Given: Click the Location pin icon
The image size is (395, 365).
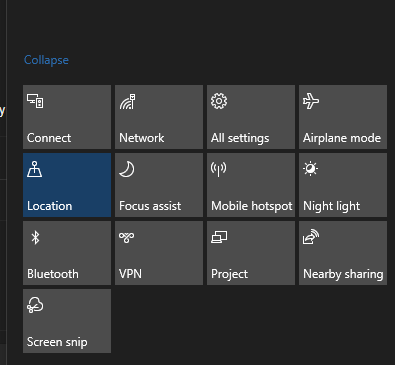Looking at the screenshot, I should pos(35,169).
